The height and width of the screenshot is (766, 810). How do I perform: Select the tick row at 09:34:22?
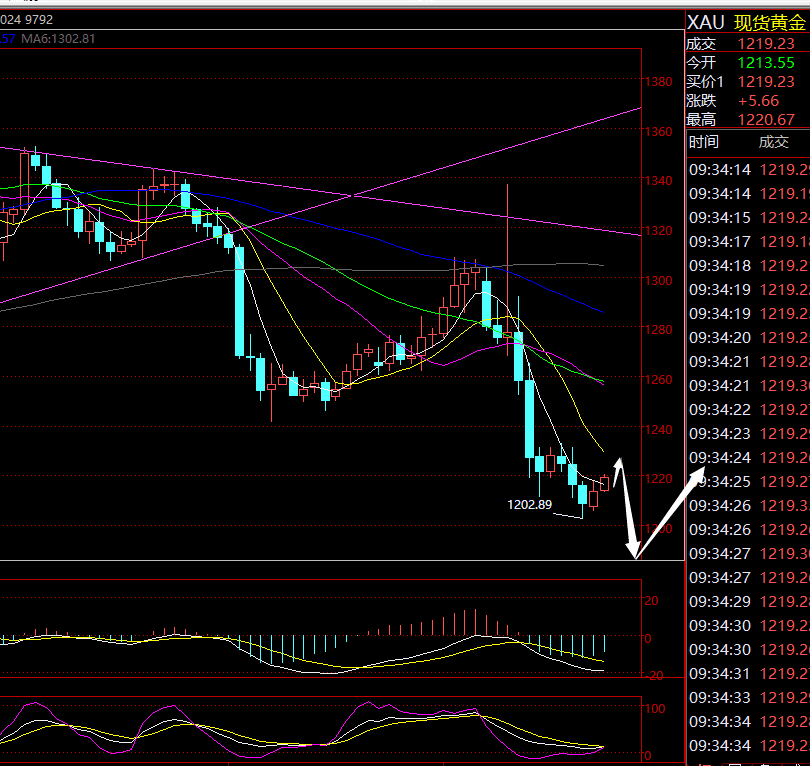[749, 410]
